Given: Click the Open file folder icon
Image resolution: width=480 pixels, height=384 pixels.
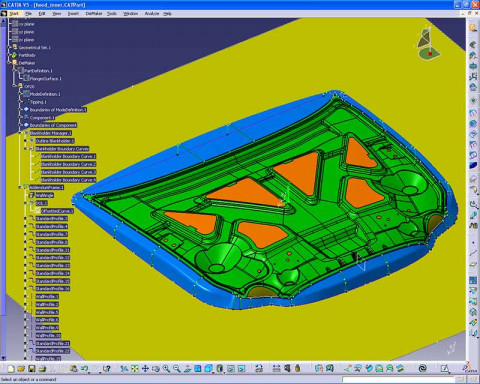Looking at the screenshot, I should point(21,368).
